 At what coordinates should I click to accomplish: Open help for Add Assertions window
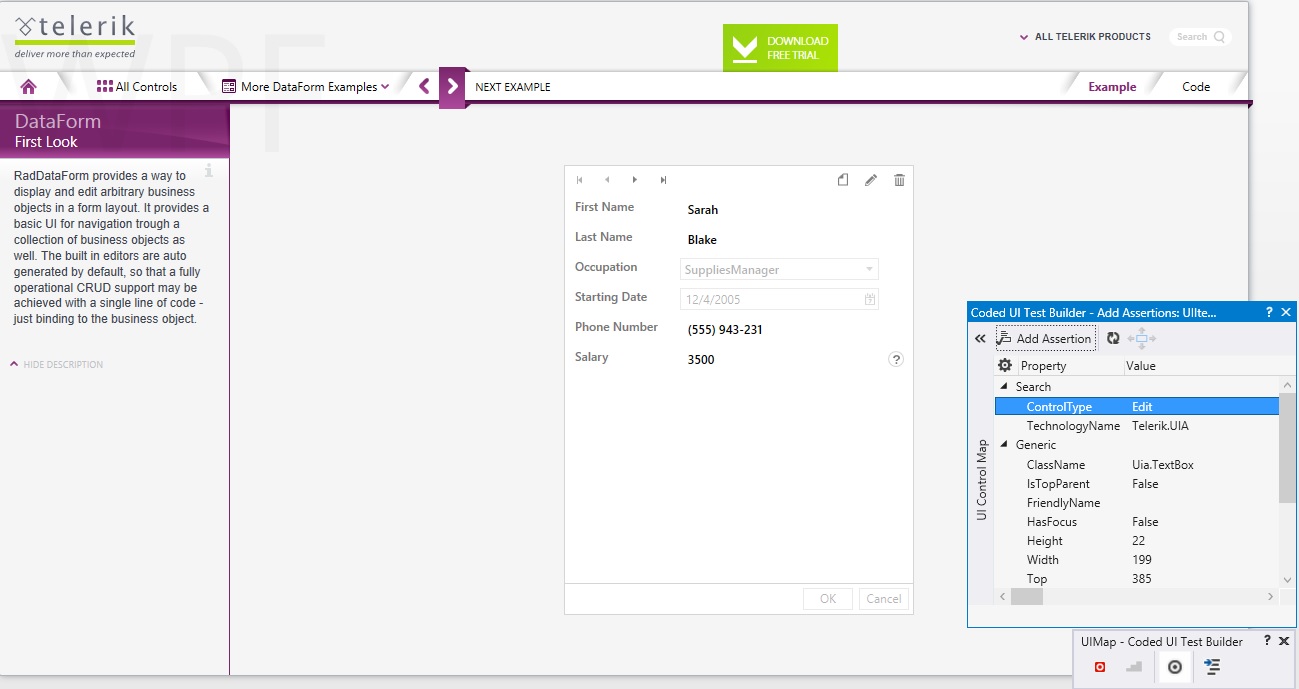coord(1269,313)
